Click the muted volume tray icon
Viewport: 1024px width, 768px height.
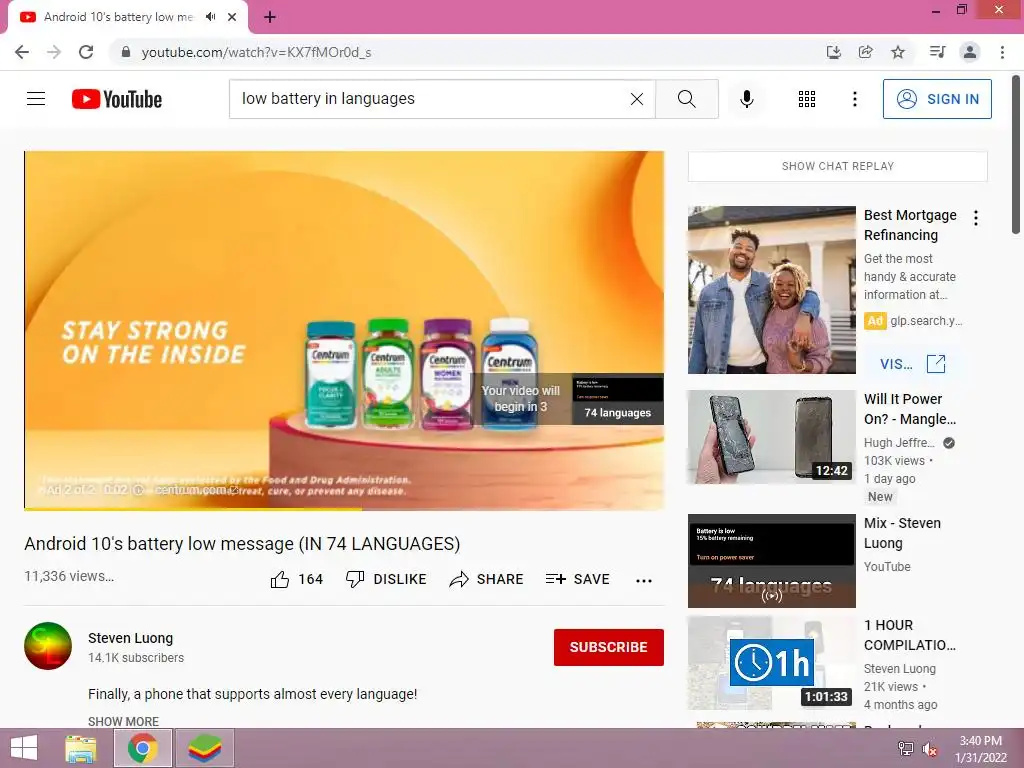coord(930,749)
